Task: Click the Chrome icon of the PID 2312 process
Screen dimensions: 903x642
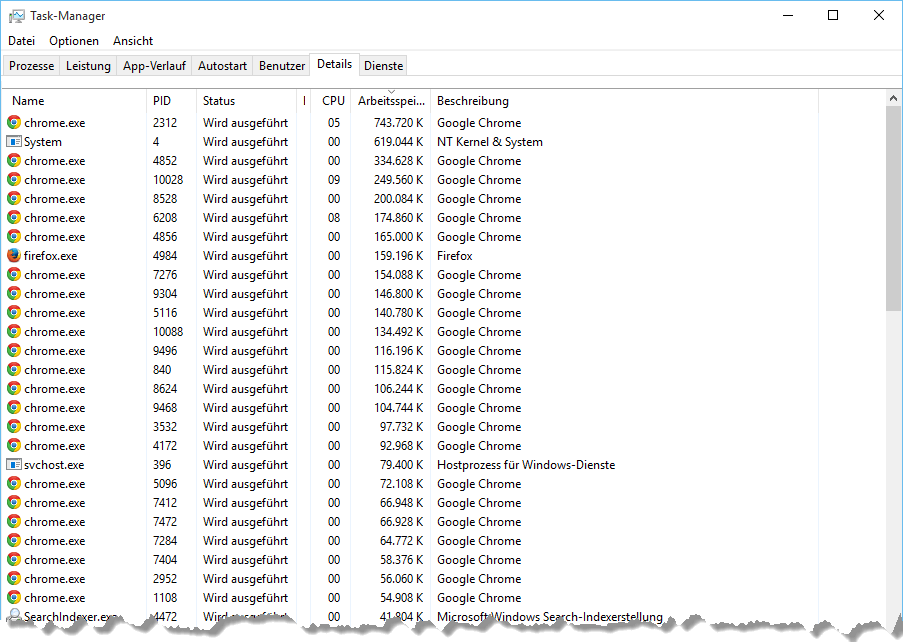Action: (x=14, y=122)
